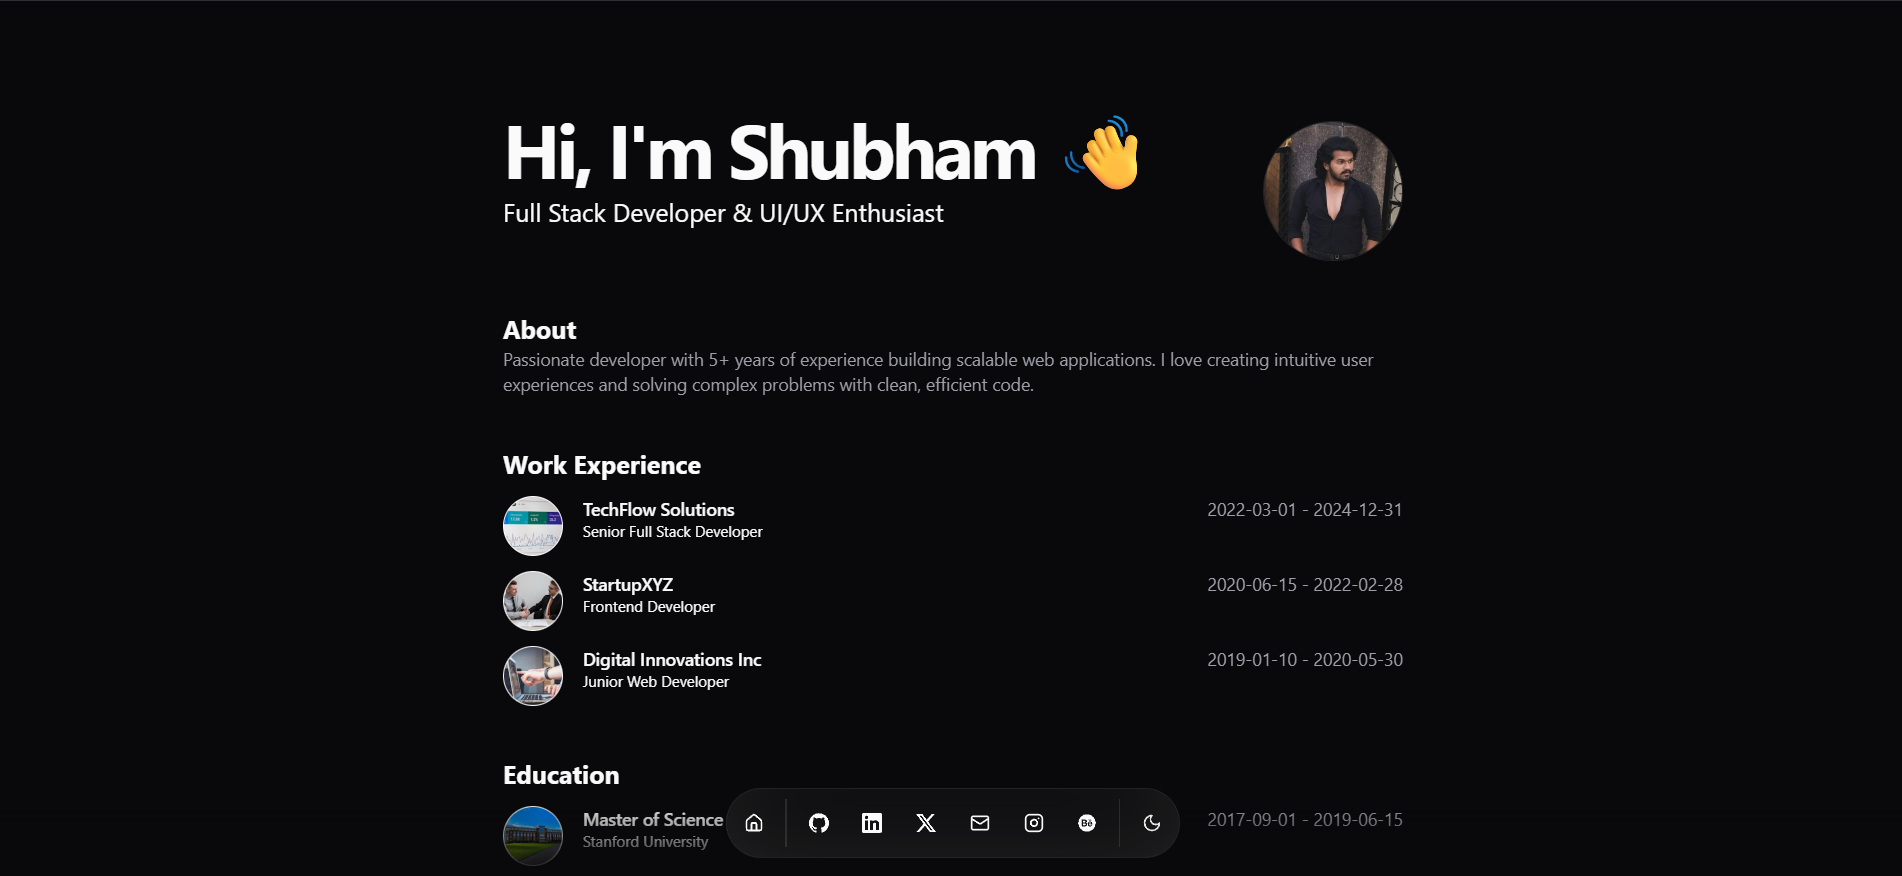The width and height of the screenshot is (1902, 876).
Task: Toggle the theme with the moon icon
Action: [1152, 823]
